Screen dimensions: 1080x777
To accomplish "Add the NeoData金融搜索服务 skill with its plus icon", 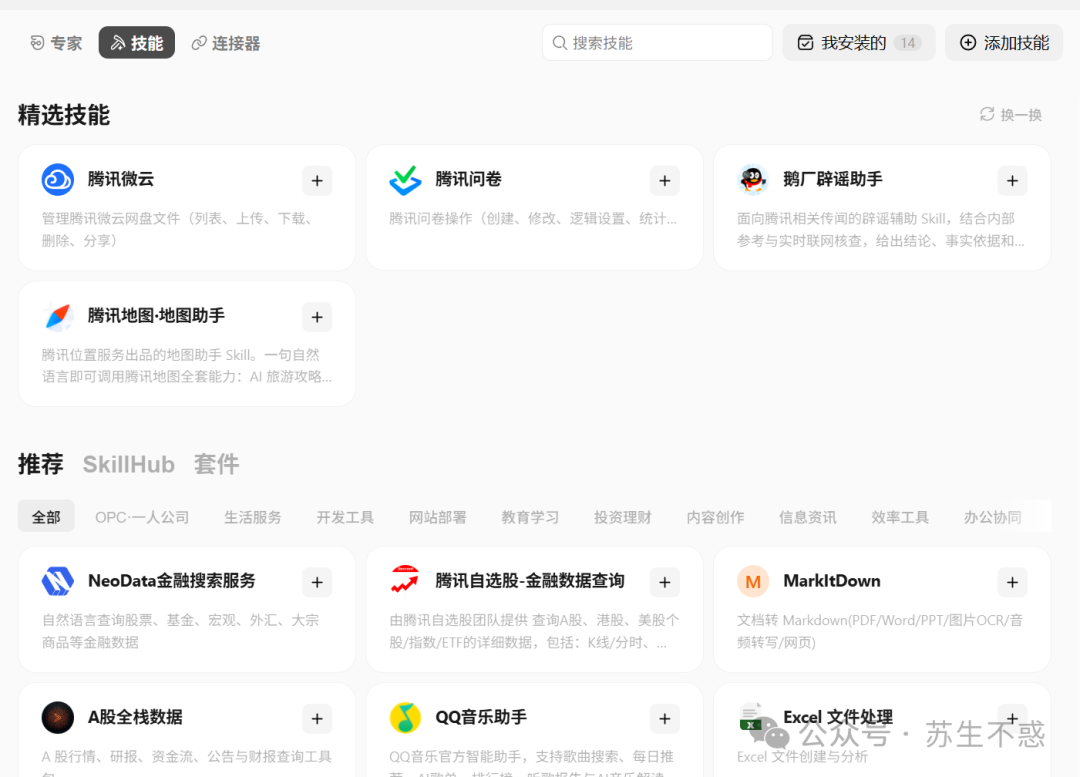I will (317, 582).
